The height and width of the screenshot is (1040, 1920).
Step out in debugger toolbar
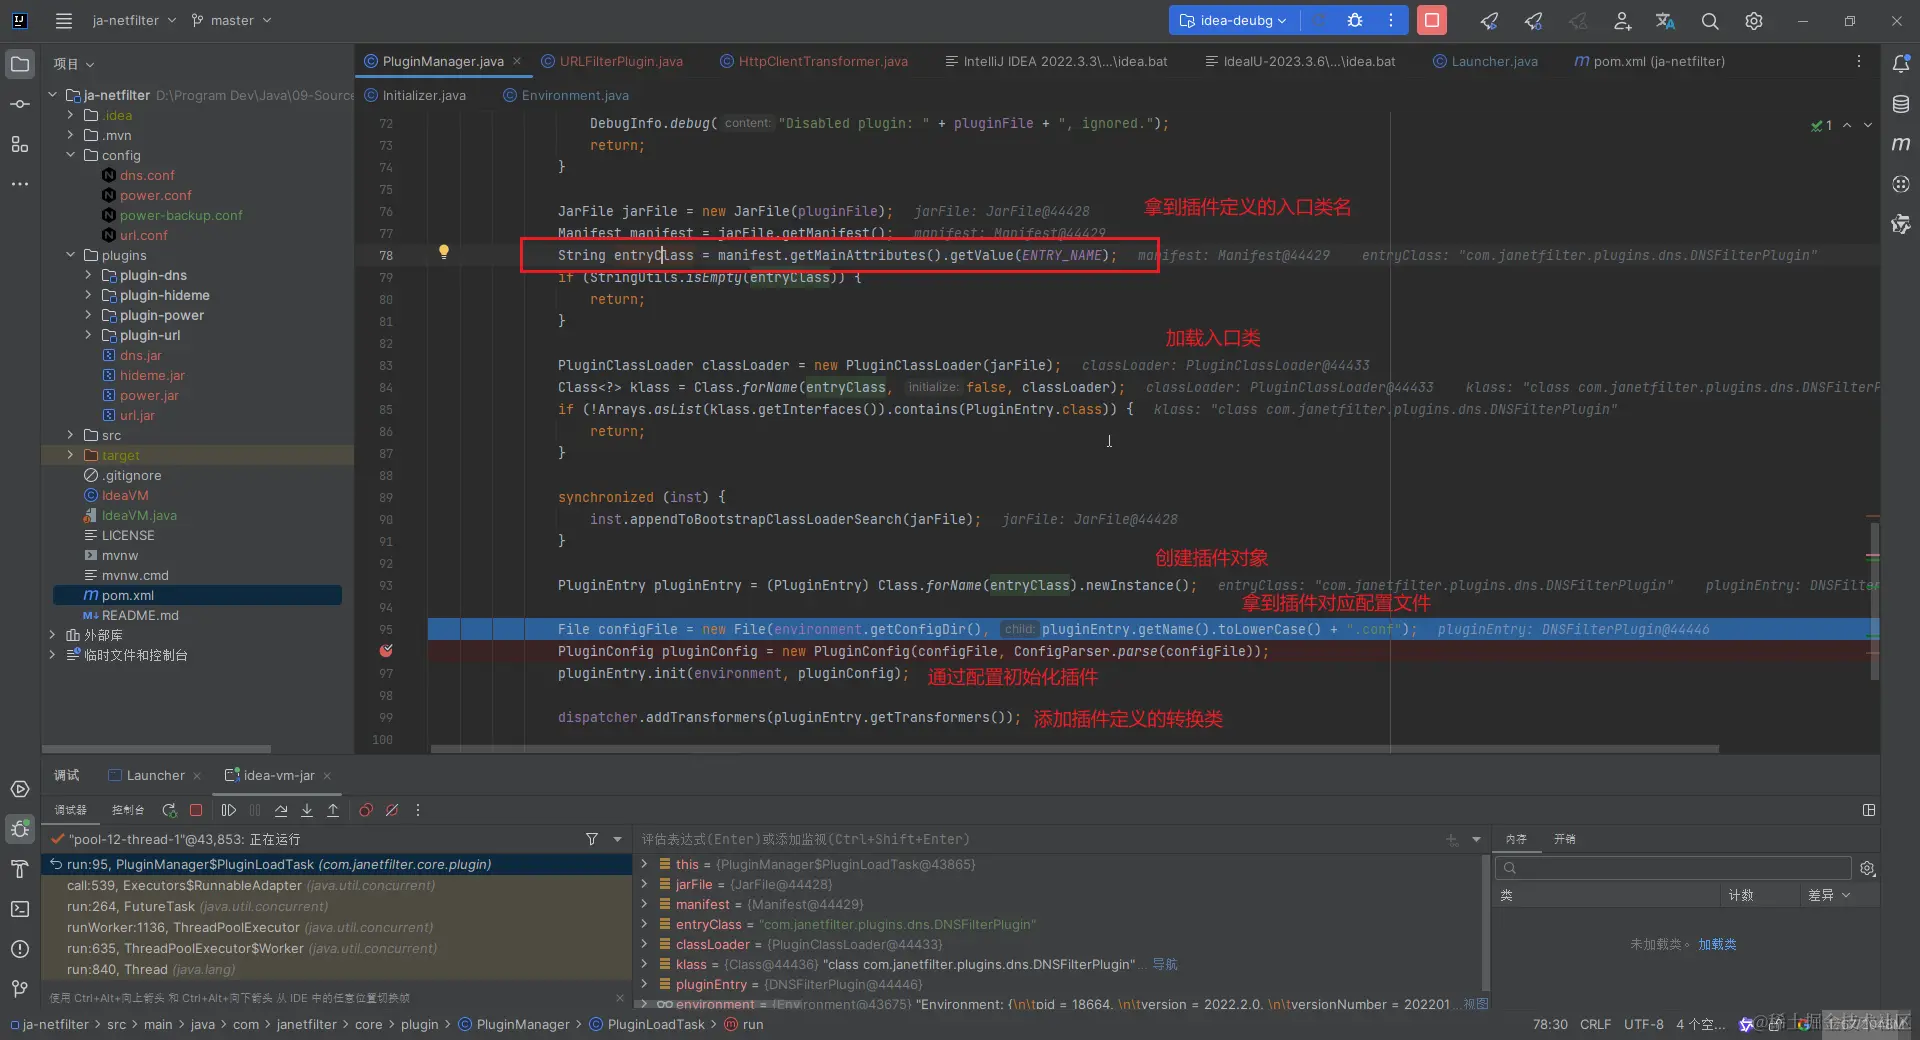pos(333,810)
